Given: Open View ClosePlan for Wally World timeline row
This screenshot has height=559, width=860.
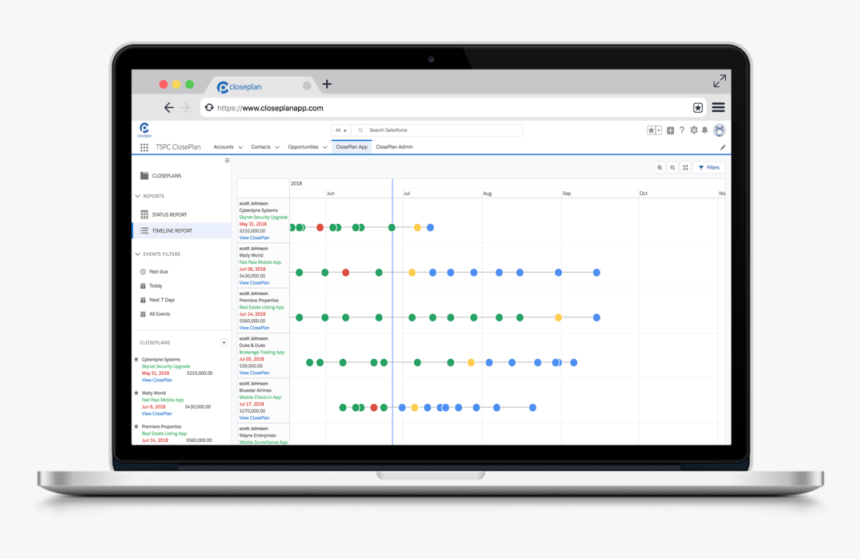Looking at the screenshot, I should [254, 283].
